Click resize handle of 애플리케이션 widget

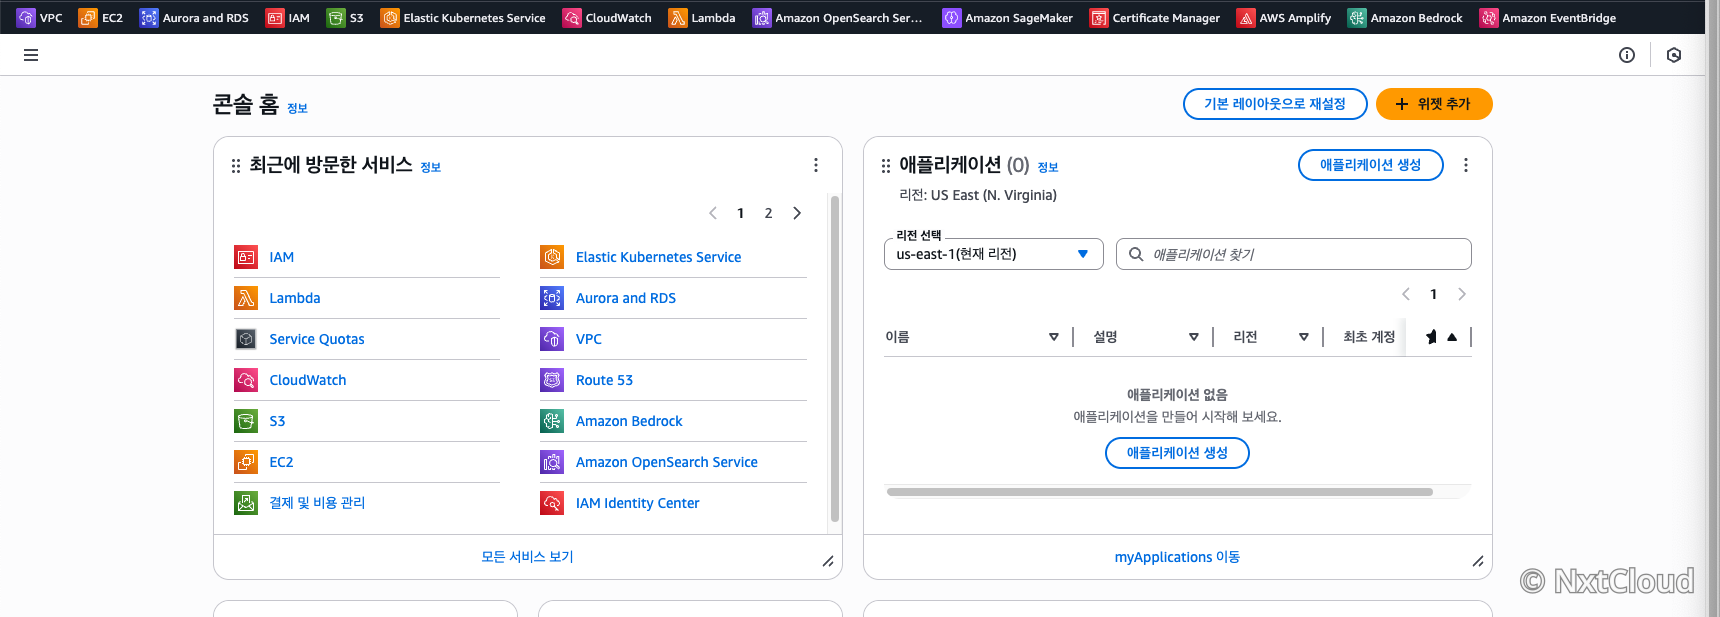coord(1478,562)
